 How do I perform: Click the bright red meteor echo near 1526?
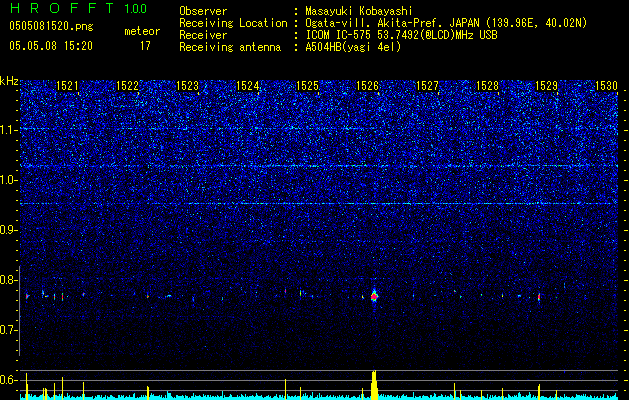[374, 297]
